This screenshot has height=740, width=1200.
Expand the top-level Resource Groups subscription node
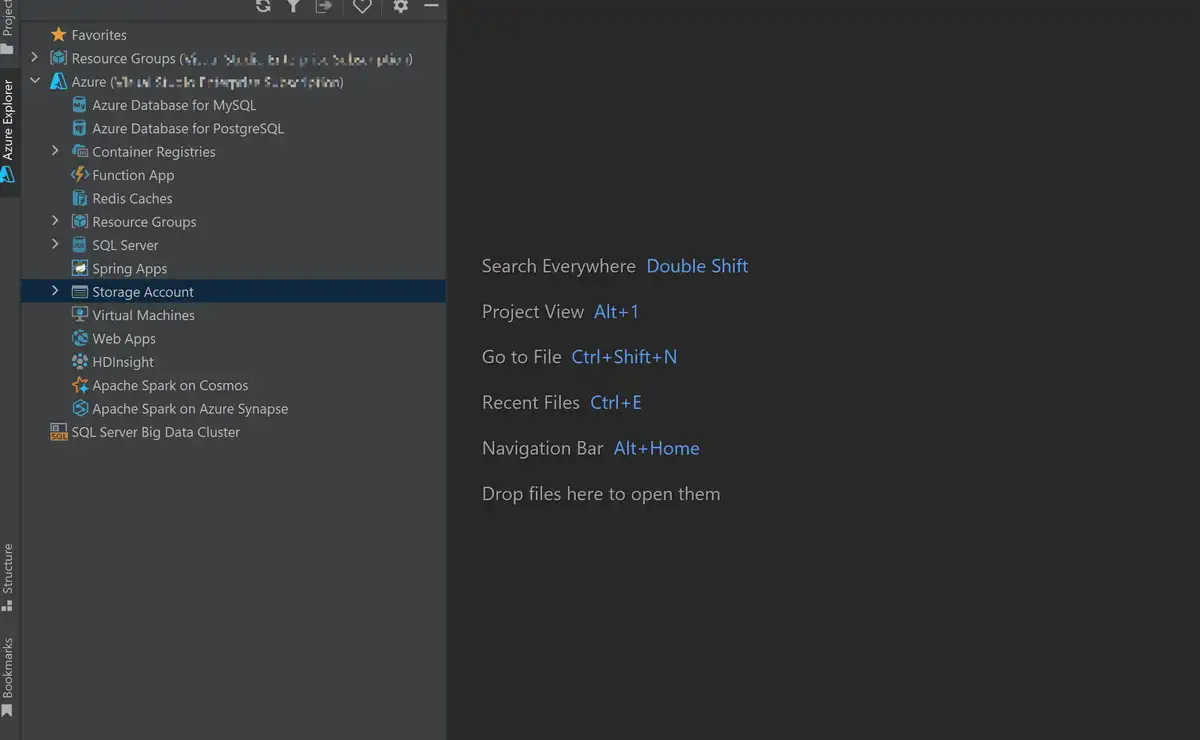[x=35, y=58]
